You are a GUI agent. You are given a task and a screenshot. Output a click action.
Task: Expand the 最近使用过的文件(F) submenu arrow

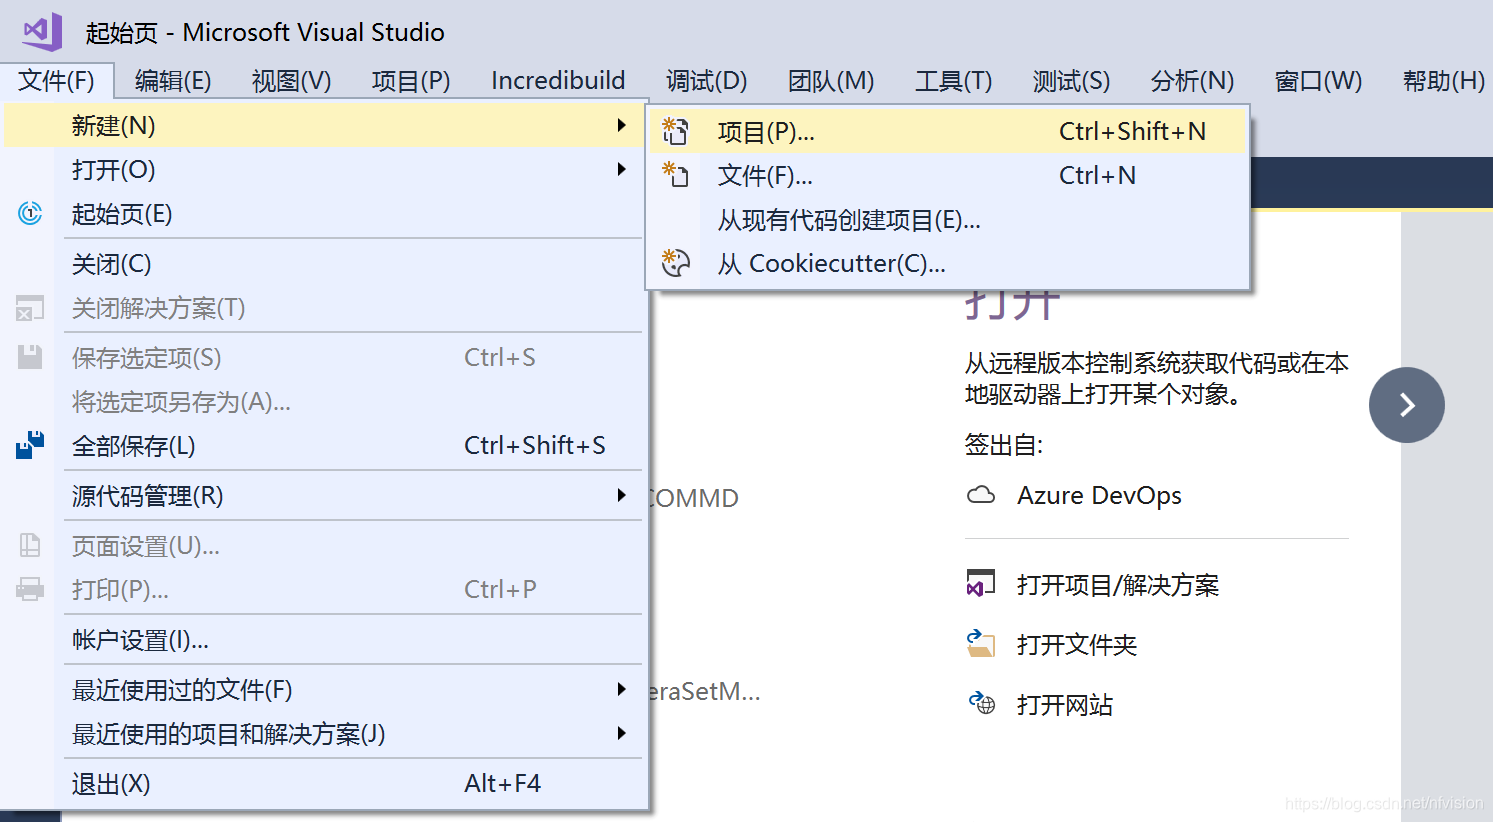point(621,689)
